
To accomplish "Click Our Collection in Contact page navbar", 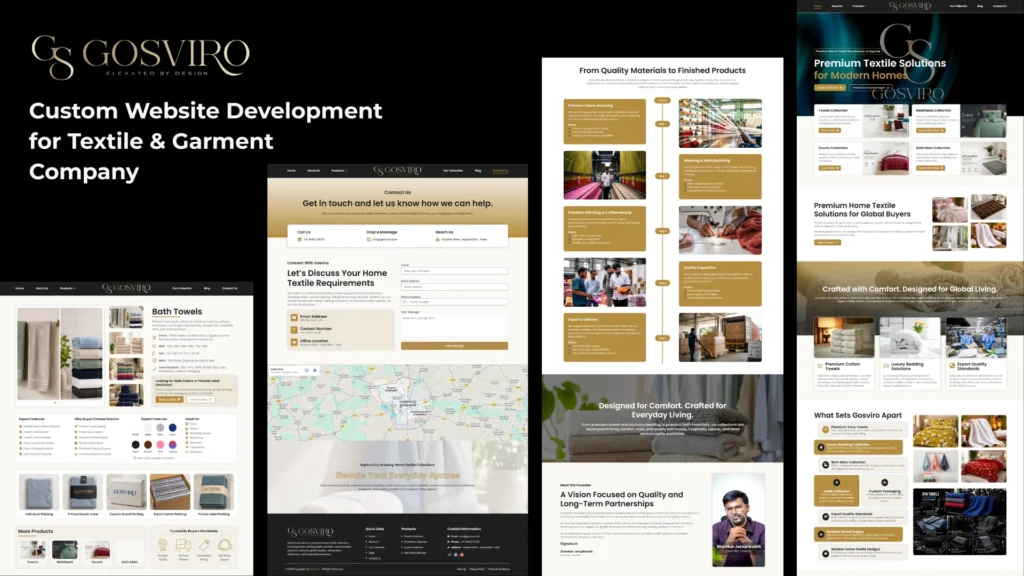I will [x=453, y=170].
